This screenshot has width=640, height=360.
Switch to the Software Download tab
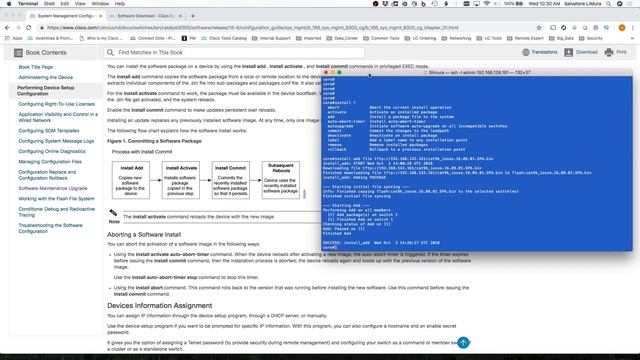(x=145, y=16)
